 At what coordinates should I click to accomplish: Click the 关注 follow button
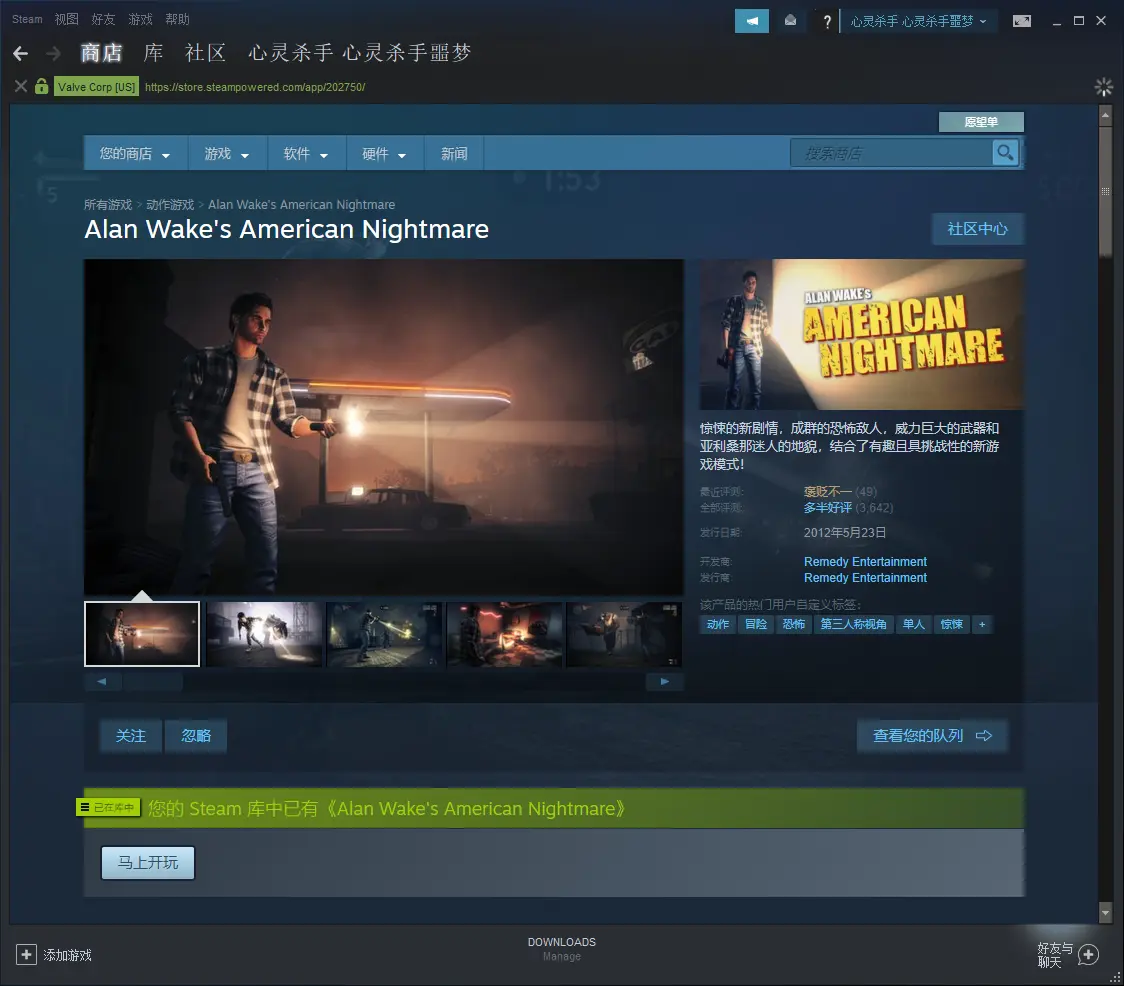(x=130, y=736)
